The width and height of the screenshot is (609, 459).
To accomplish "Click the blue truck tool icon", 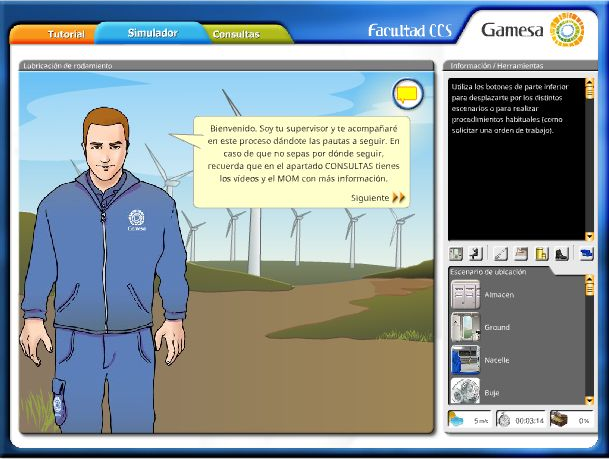I will pos(586,254).
